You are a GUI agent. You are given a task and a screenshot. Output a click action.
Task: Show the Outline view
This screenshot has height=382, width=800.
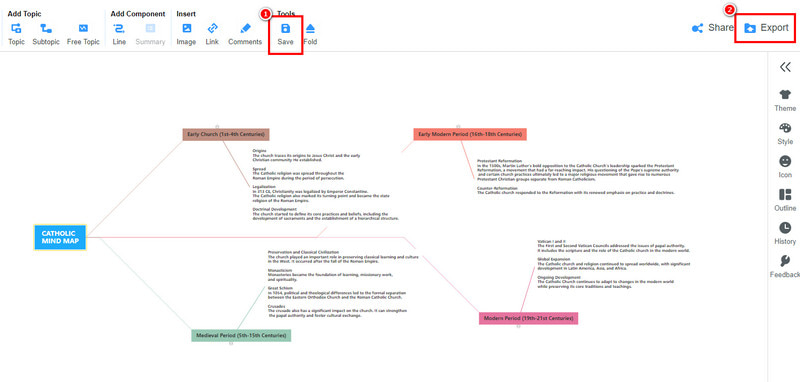785,200
